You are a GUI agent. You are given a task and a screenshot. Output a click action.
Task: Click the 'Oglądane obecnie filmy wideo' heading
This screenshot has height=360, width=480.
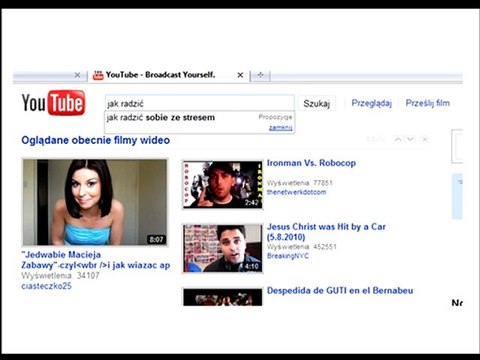[x=96, y=140]
